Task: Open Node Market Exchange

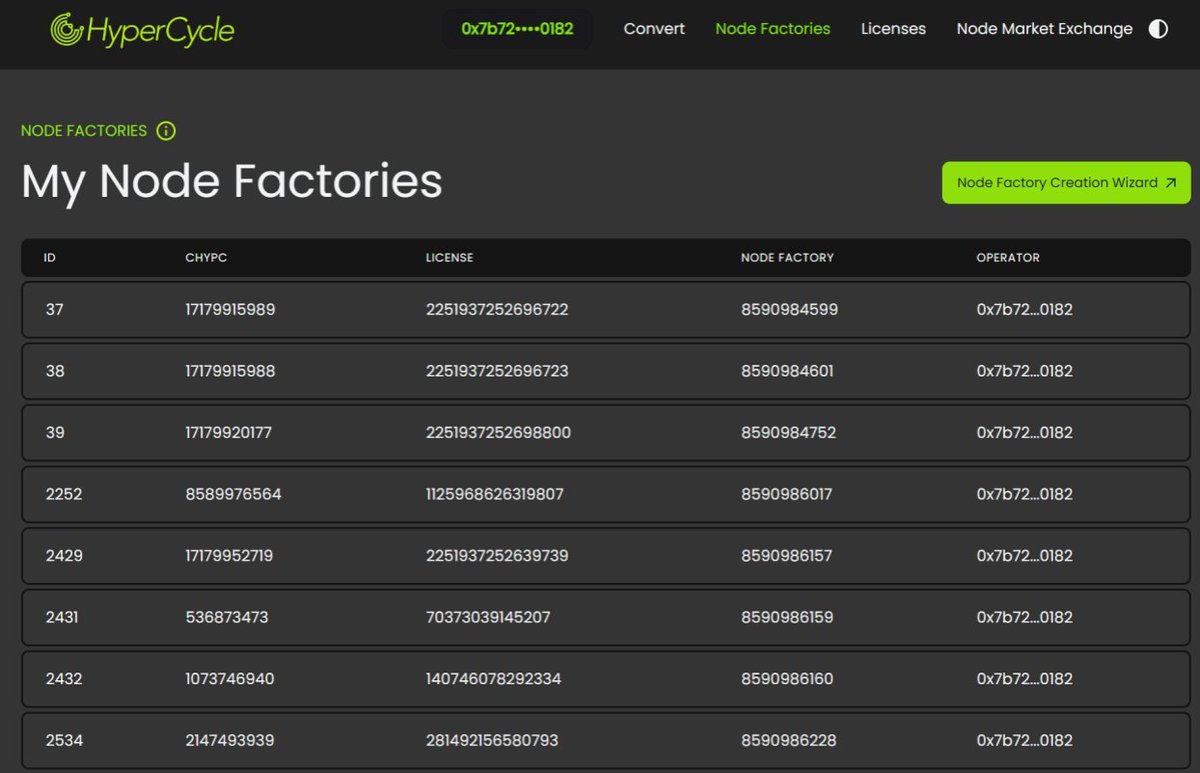Action: pos(1044,29)
